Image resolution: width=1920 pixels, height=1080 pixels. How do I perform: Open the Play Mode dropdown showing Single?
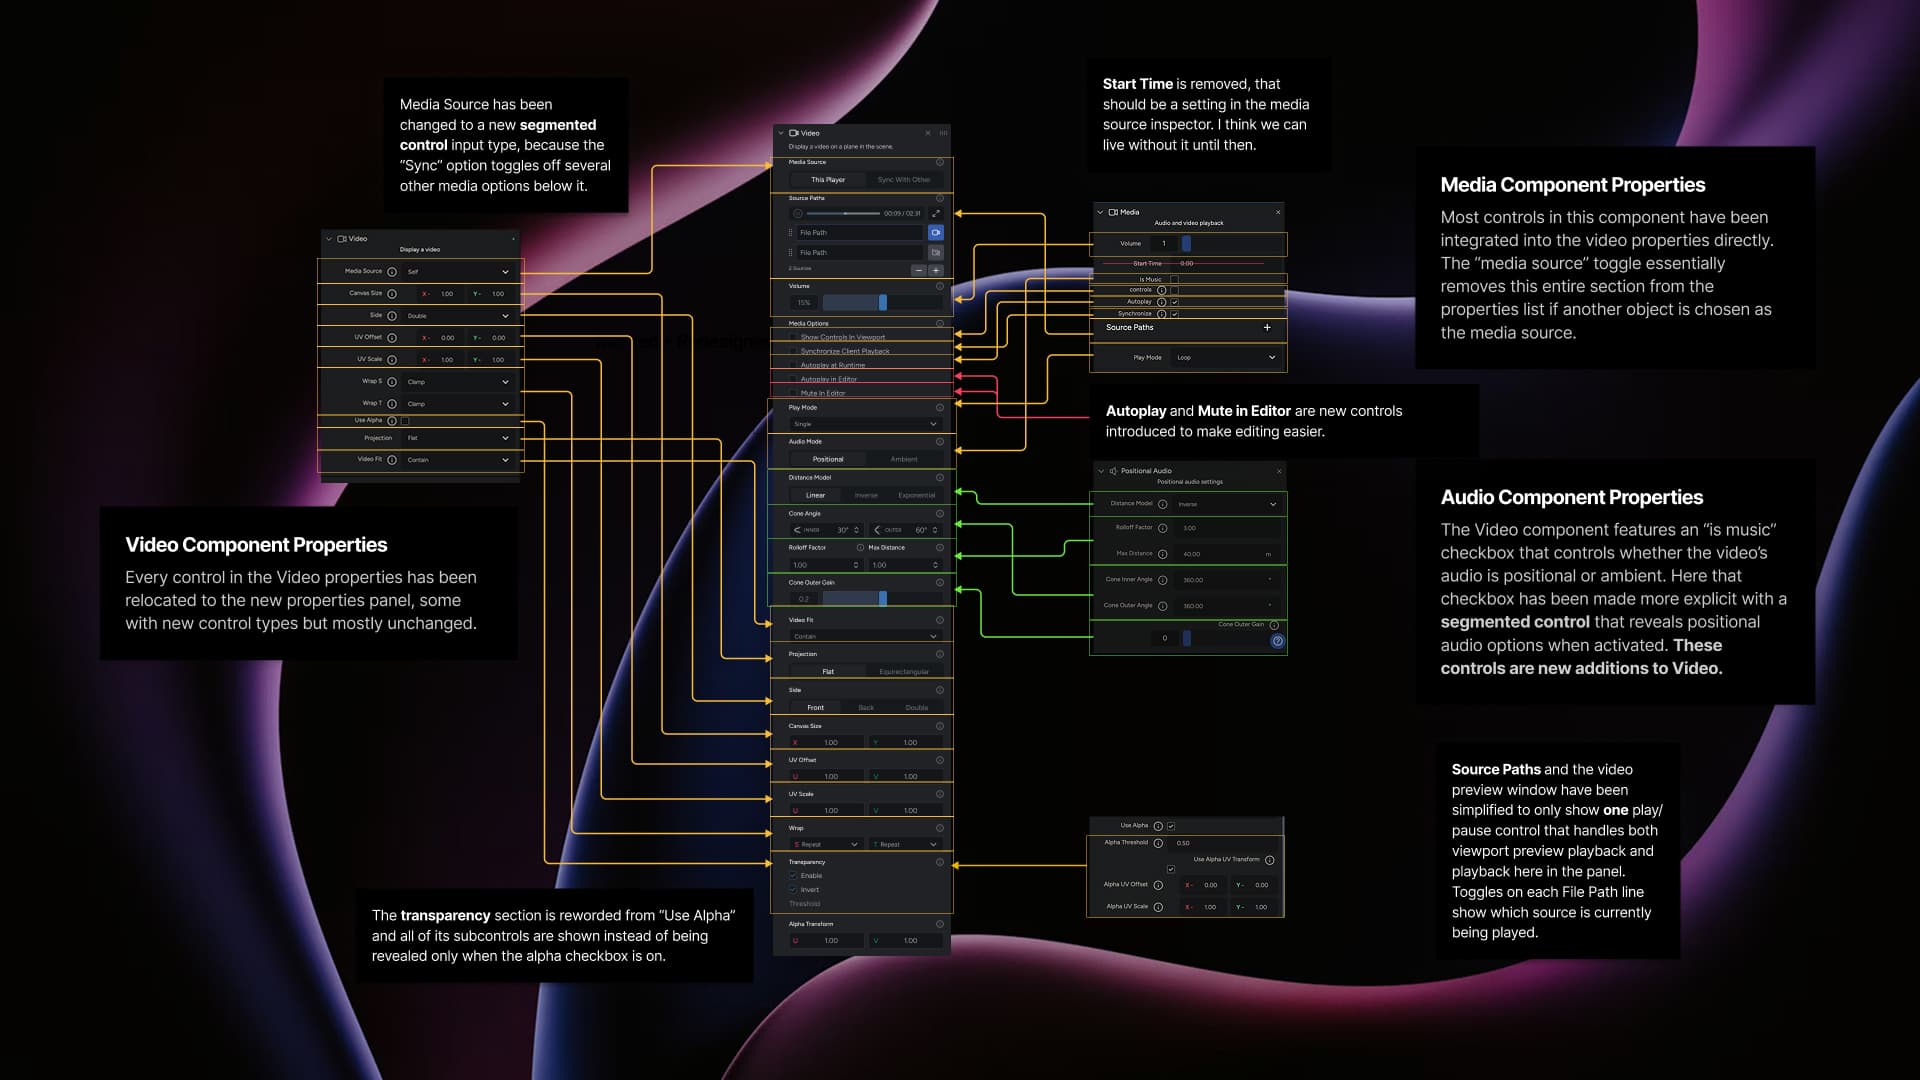click(x=863, y=424)
